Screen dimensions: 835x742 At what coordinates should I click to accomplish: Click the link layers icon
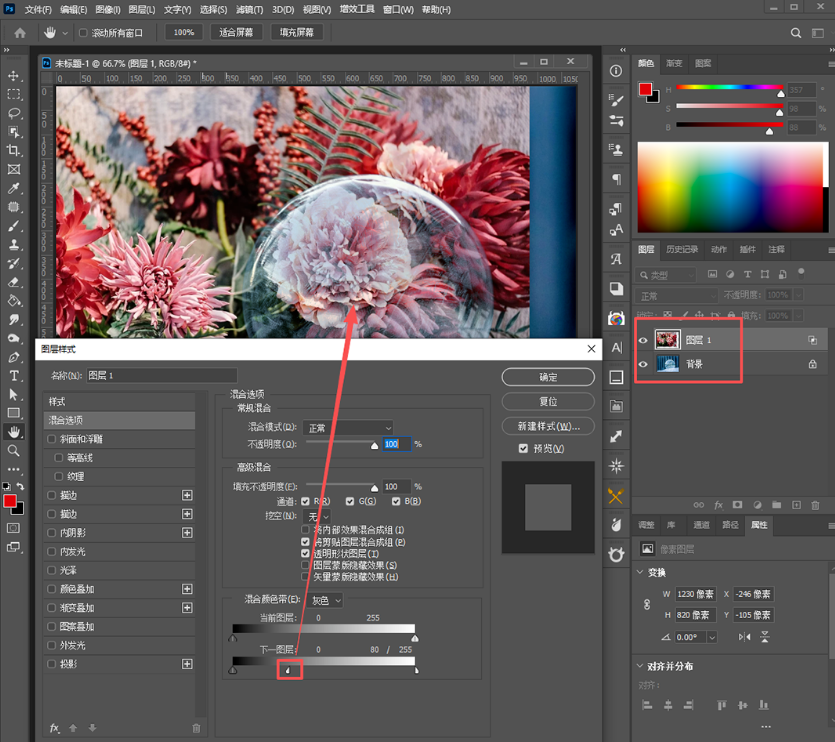click(698, 505)
